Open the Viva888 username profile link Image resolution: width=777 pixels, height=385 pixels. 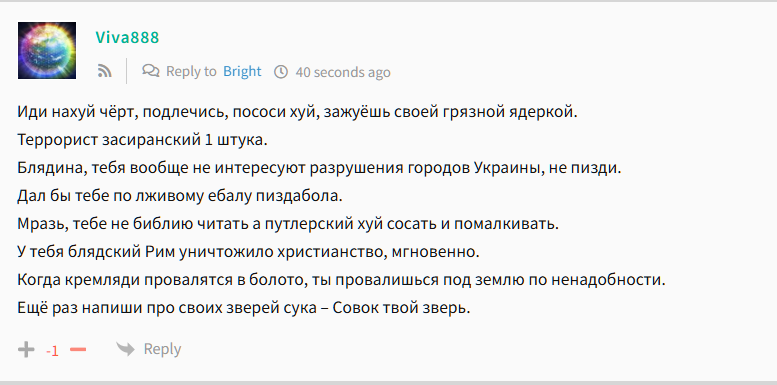(x=127, y=38)
